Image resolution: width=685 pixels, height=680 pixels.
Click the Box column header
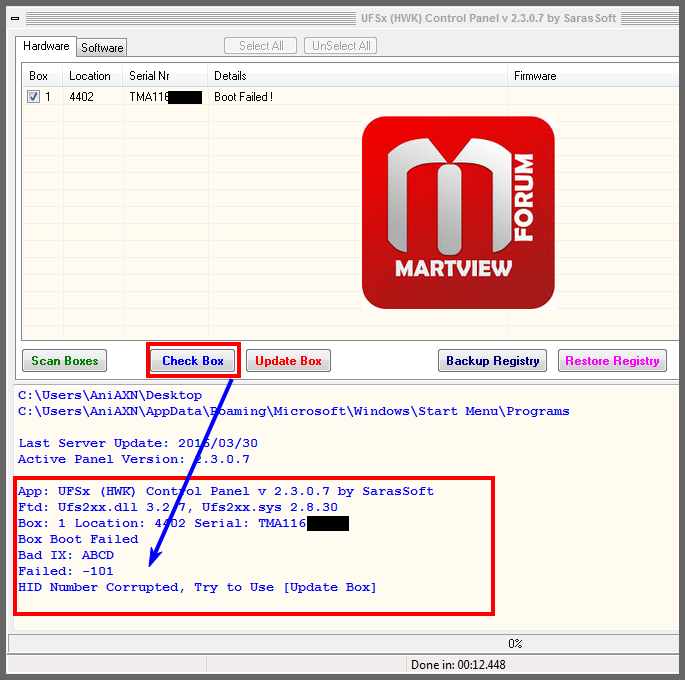(42, 76)
